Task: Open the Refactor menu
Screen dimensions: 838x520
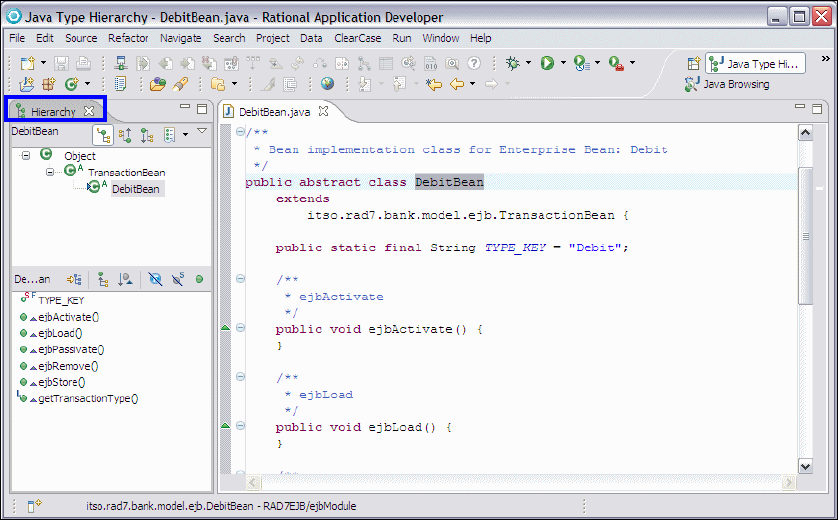Action: 128,38
